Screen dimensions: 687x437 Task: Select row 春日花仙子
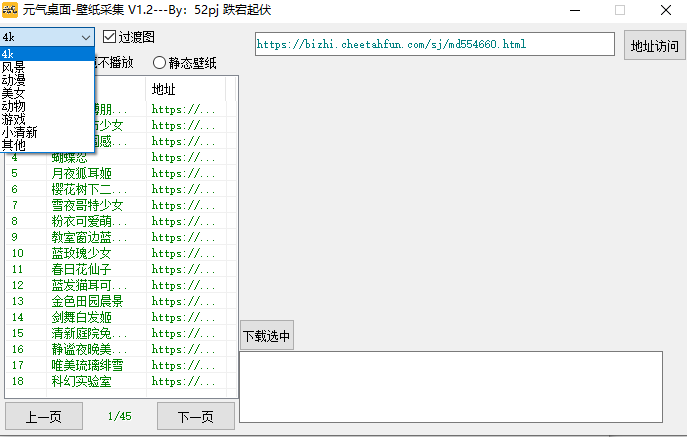121,269
